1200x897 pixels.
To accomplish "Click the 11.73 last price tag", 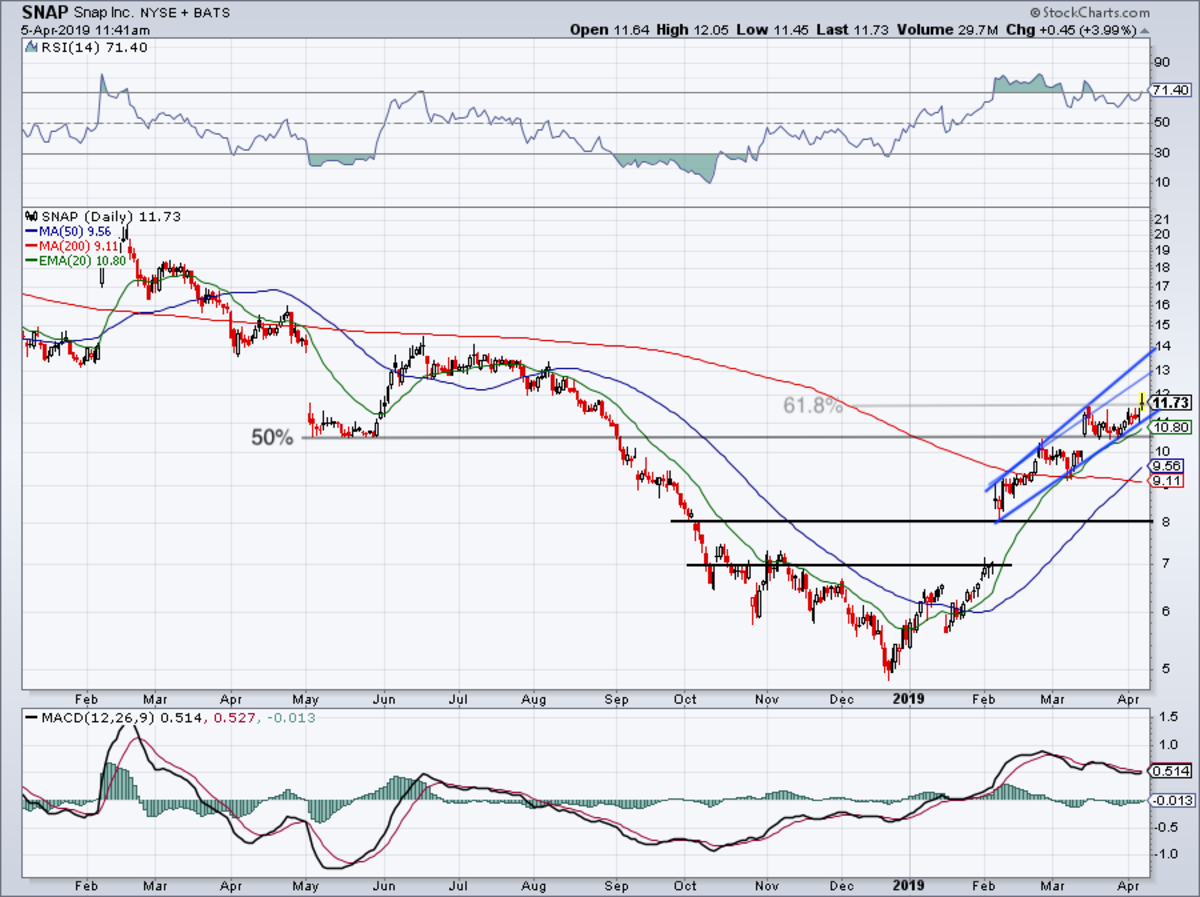I will (x=1170, y=401).
